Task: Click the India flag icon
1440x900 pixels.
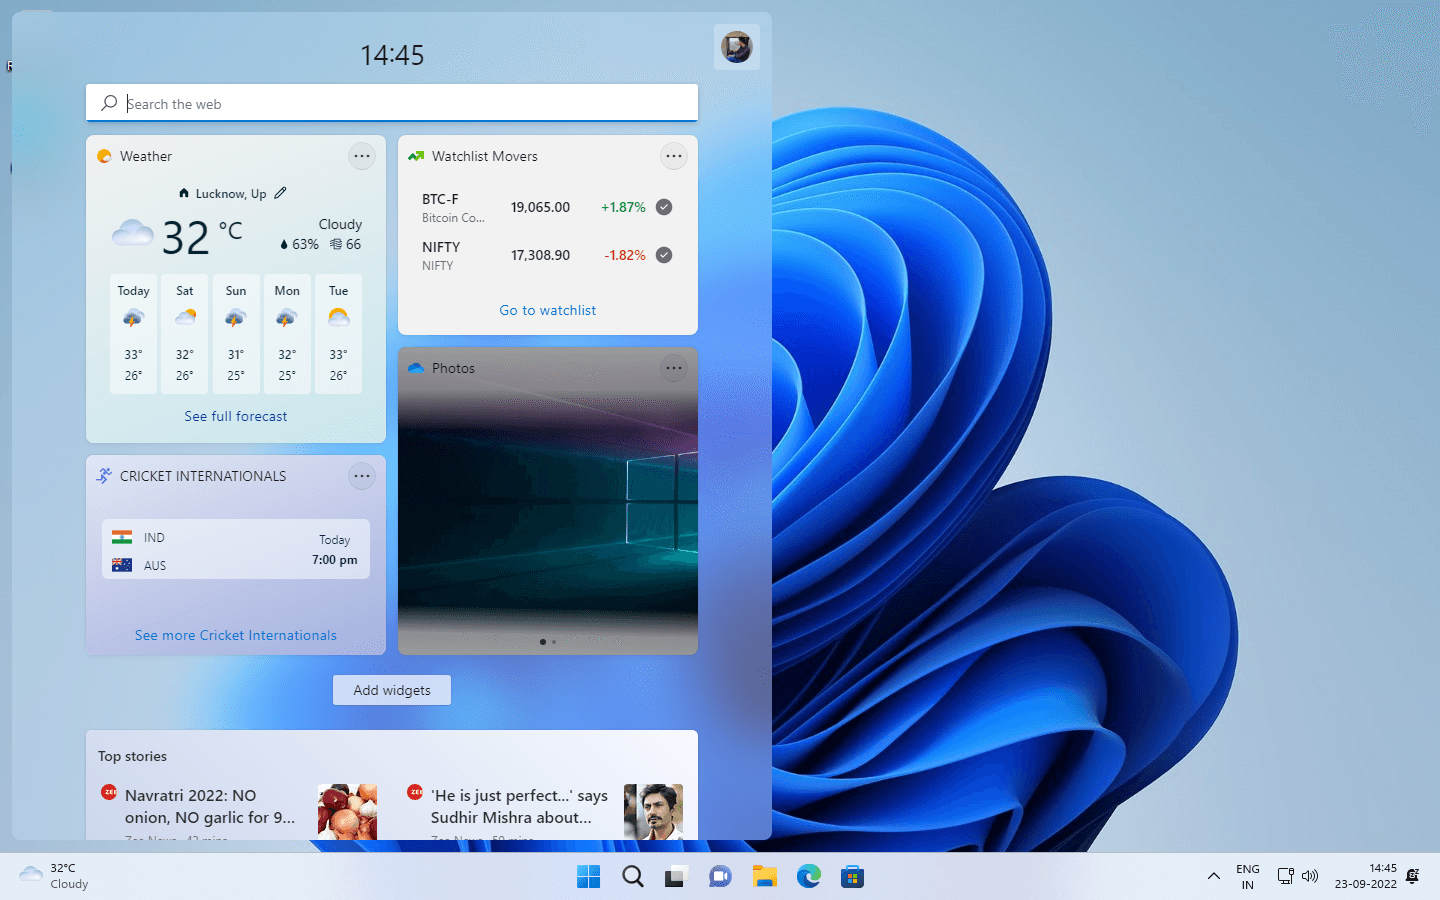Action: tap(122, 537)
